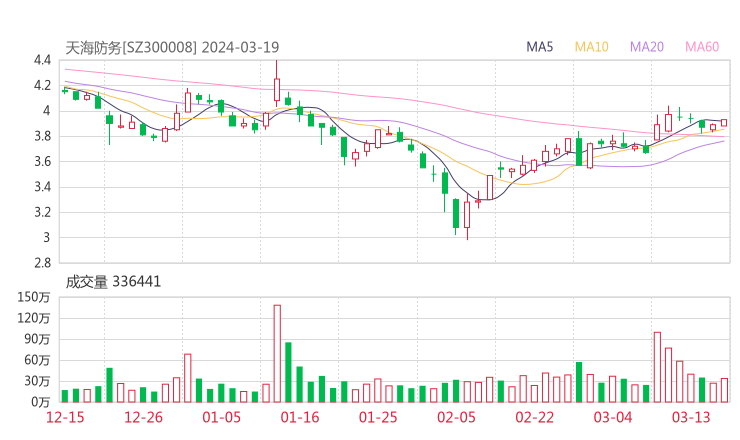The image size is (740, 440).
Task: Click the 12-26 date label
Action: click(x=143, y=417)
